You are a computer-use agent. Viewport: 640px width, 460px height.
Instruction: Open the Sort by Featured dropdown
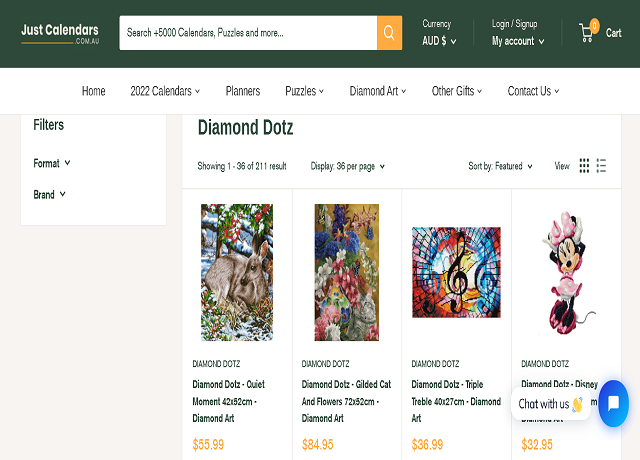point(500,166)
